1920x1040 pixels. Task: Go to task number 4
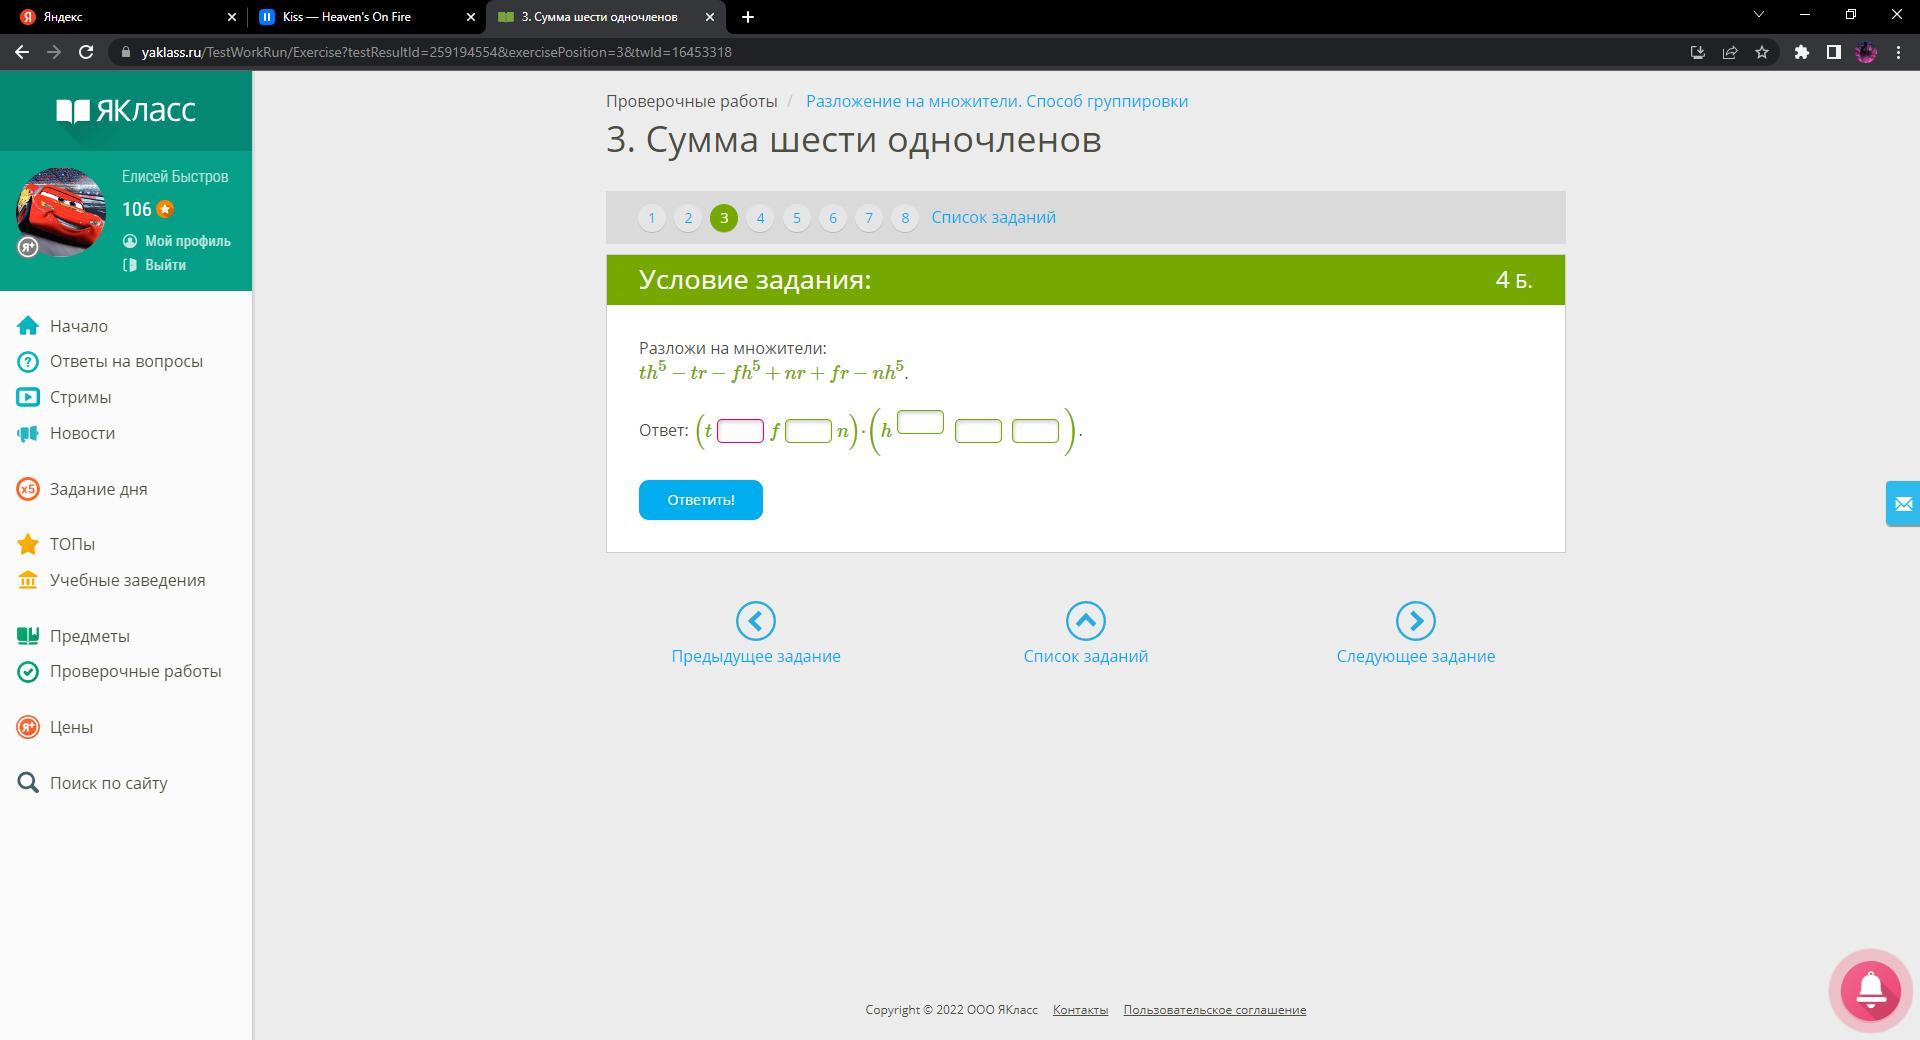760,218
